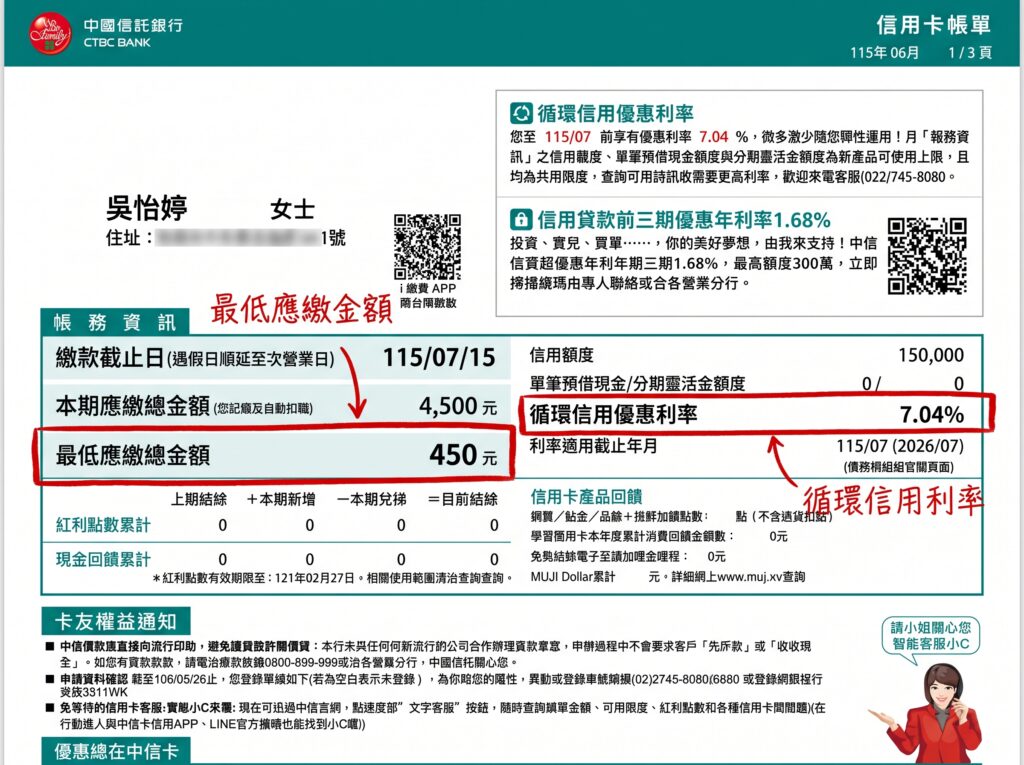This screenshot has height=765, width=1024.
Task: Click the 0800-899-999 hotline number
Action: [302, 662]
